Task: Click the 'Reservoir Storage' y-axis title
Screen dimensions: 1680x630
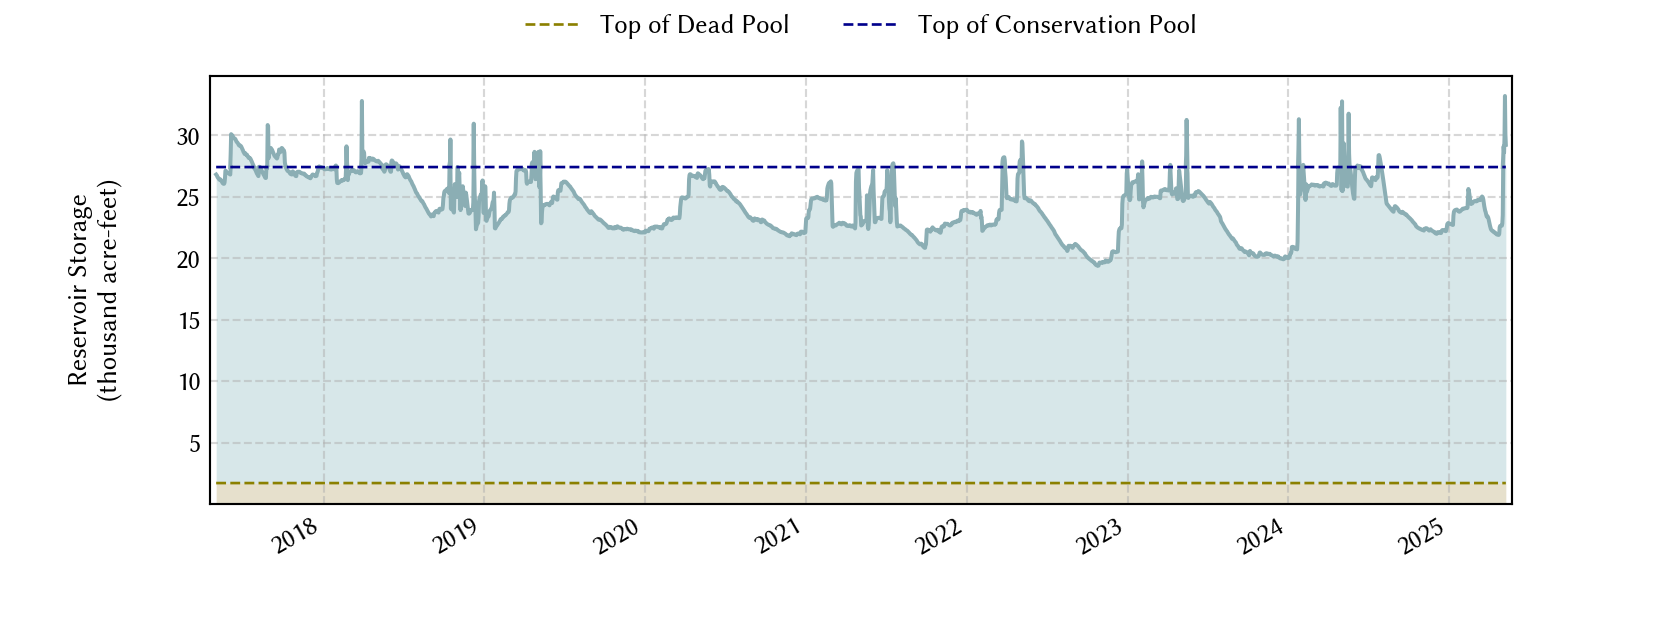Action: 79,290
